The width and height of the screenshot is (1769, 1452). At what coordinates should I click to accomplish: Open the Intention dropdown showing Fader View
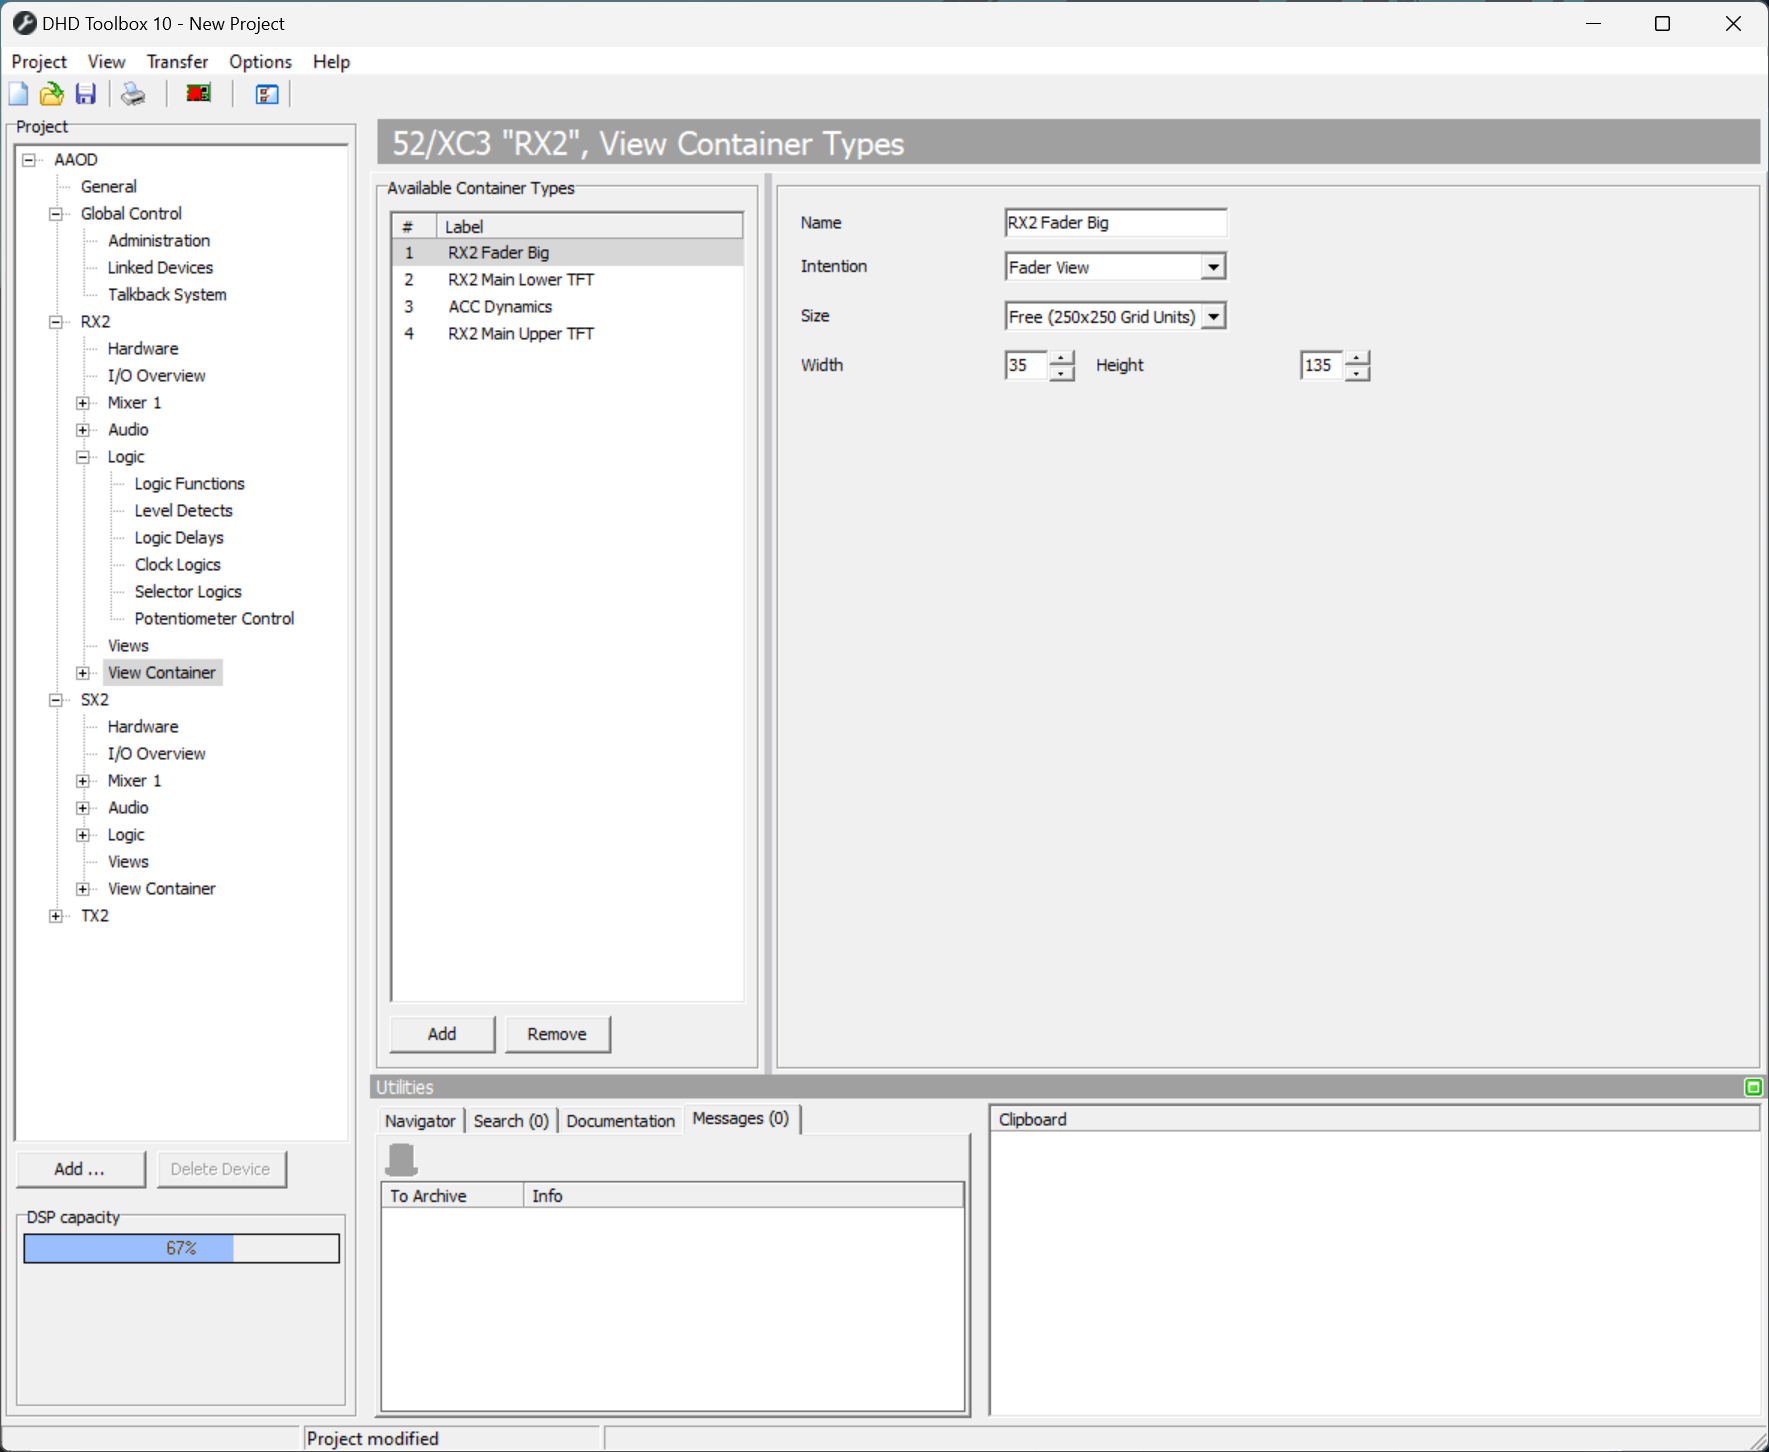point(1213,266)
